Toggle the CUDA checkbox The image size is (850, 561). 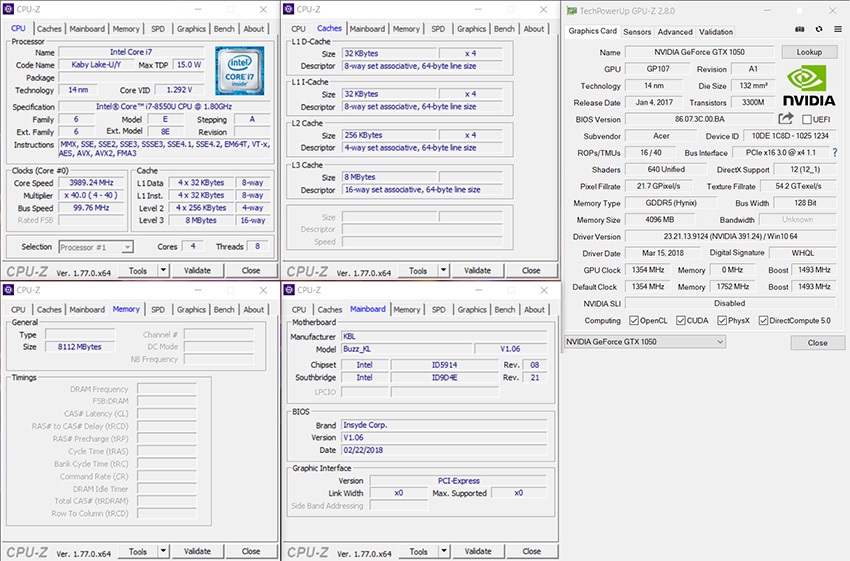click(x=681, y=320)
